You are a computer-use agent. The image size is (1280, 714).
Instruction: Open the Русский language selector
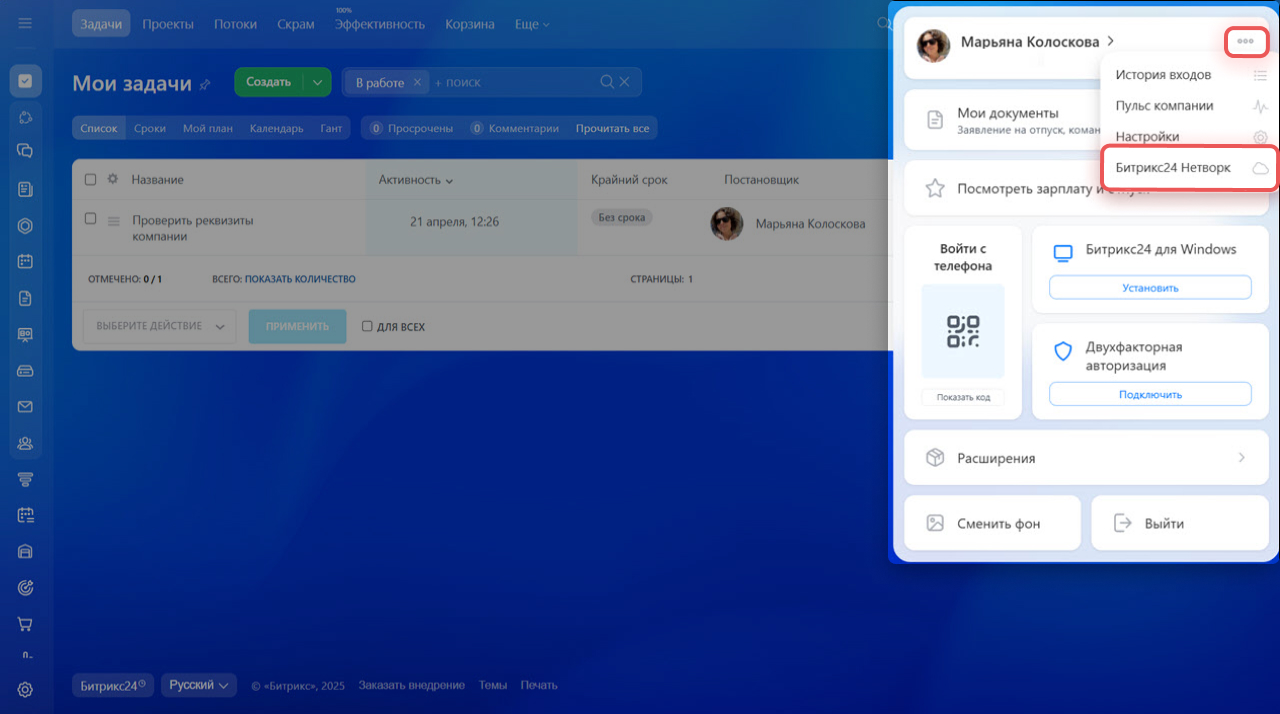(x=198, y=685)
